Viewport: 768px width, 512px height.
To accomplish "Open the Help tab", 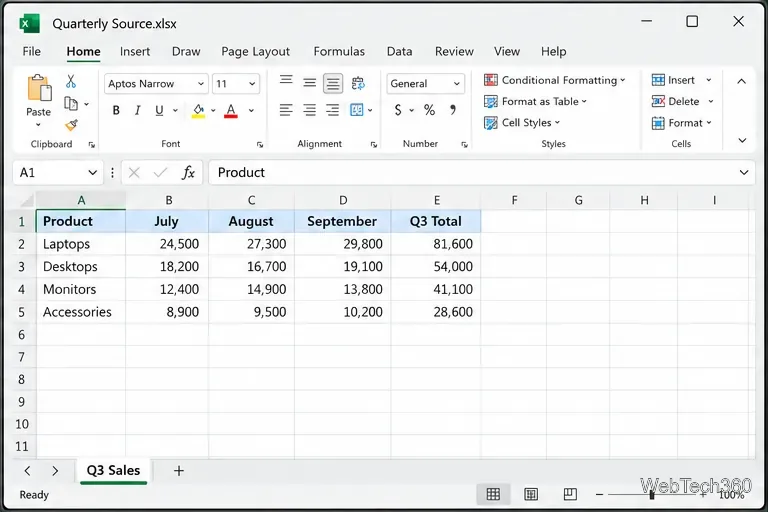I will 553,51.
